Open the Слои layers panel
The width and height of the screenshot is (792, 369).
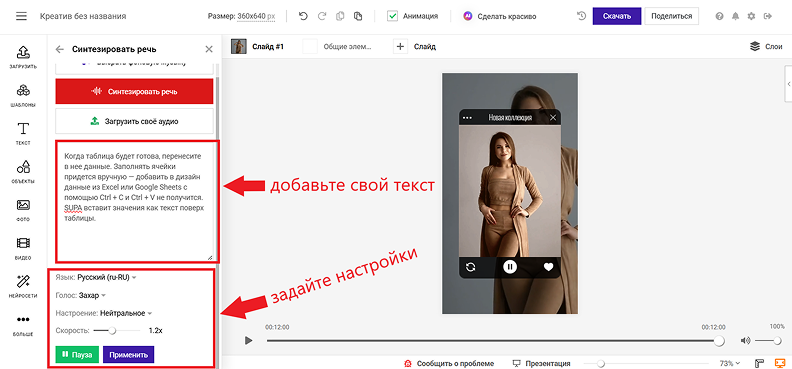[x=766, y=46]
